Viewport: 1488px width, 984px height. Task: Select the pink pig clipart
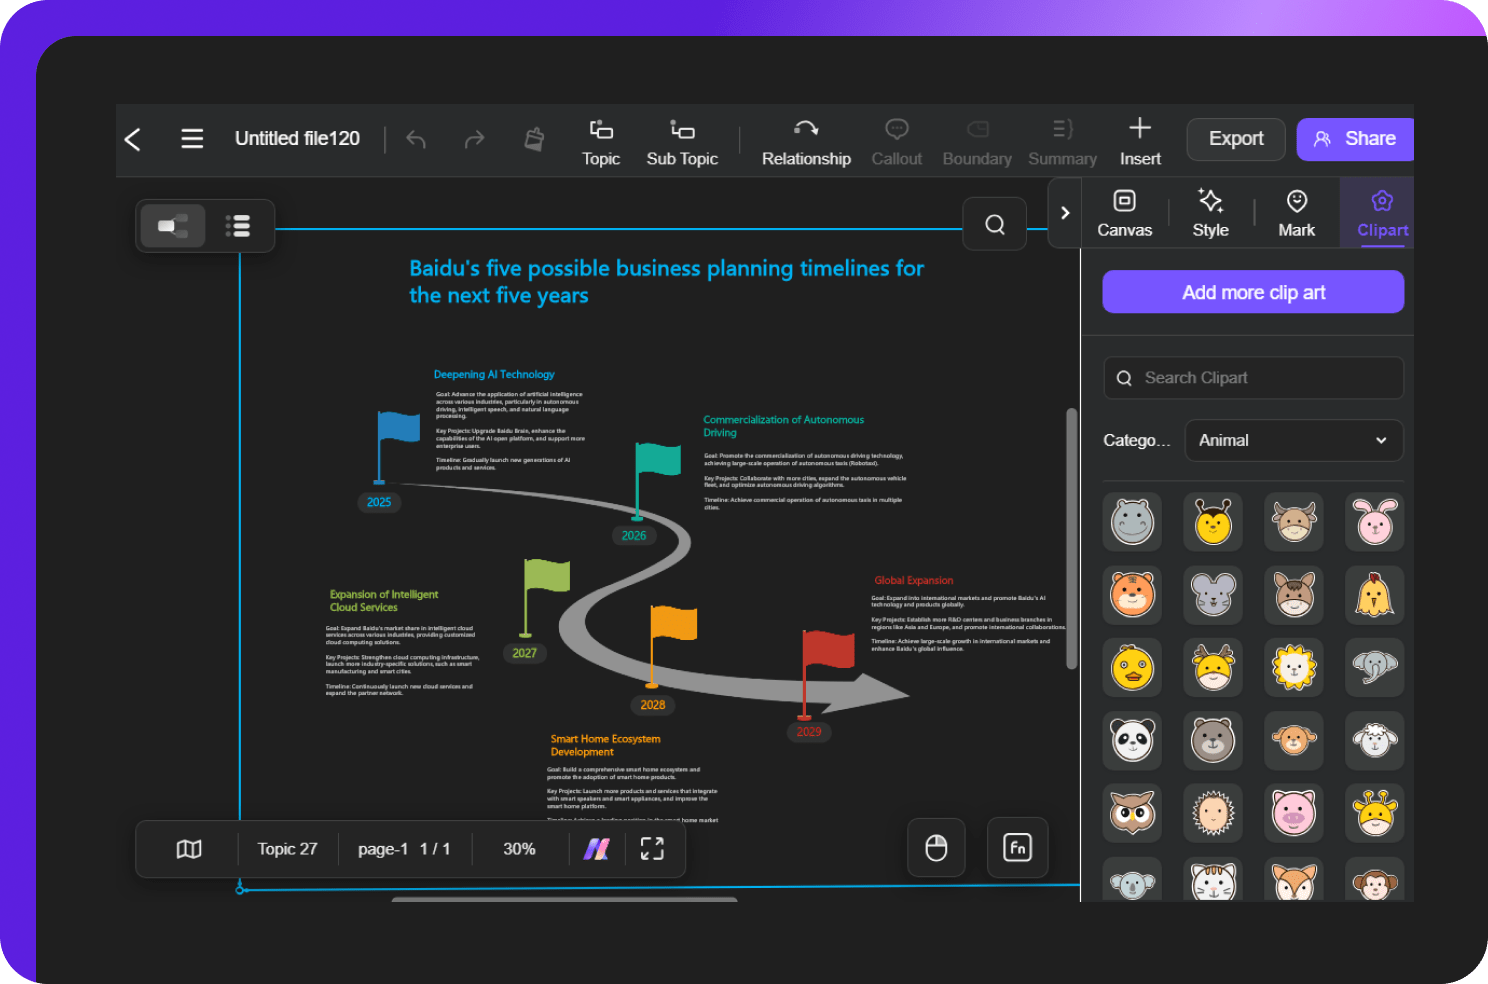pos(1294,813)
